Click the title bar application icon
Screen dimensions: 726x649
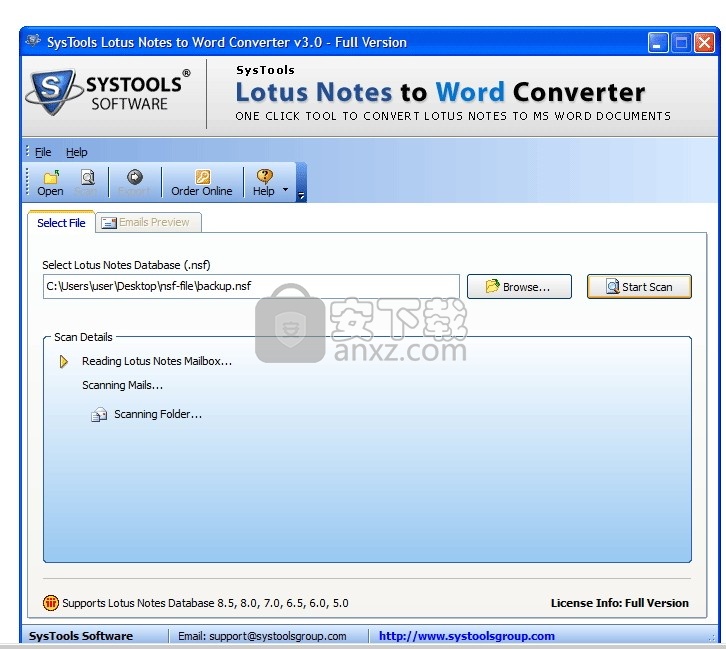pyautogui.click(x=33, y=42)
